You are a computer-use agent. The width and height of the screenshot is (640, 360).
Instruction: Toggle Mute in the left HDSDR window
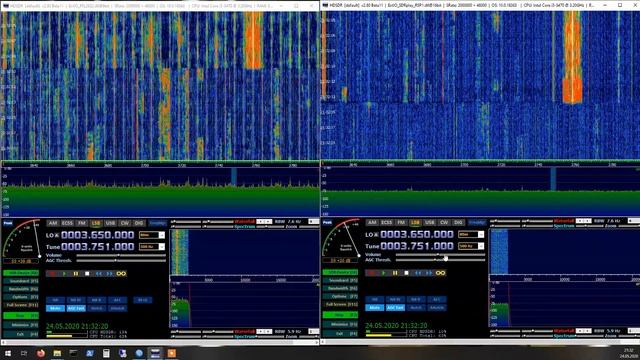[55, 308]
